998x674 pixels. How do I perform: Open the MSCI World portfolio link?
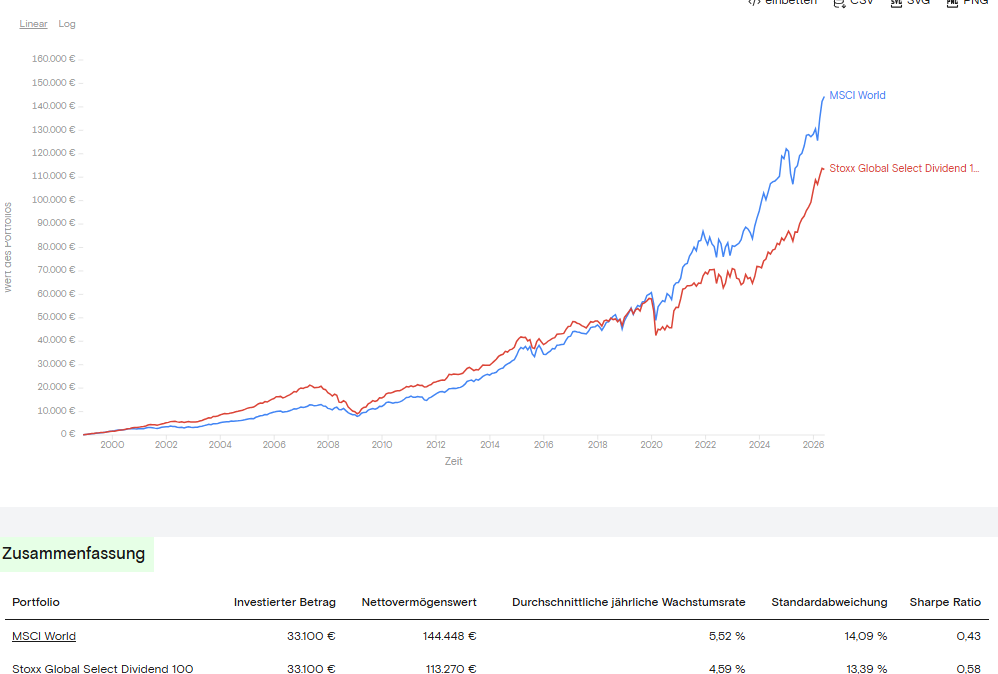[44, 636]
